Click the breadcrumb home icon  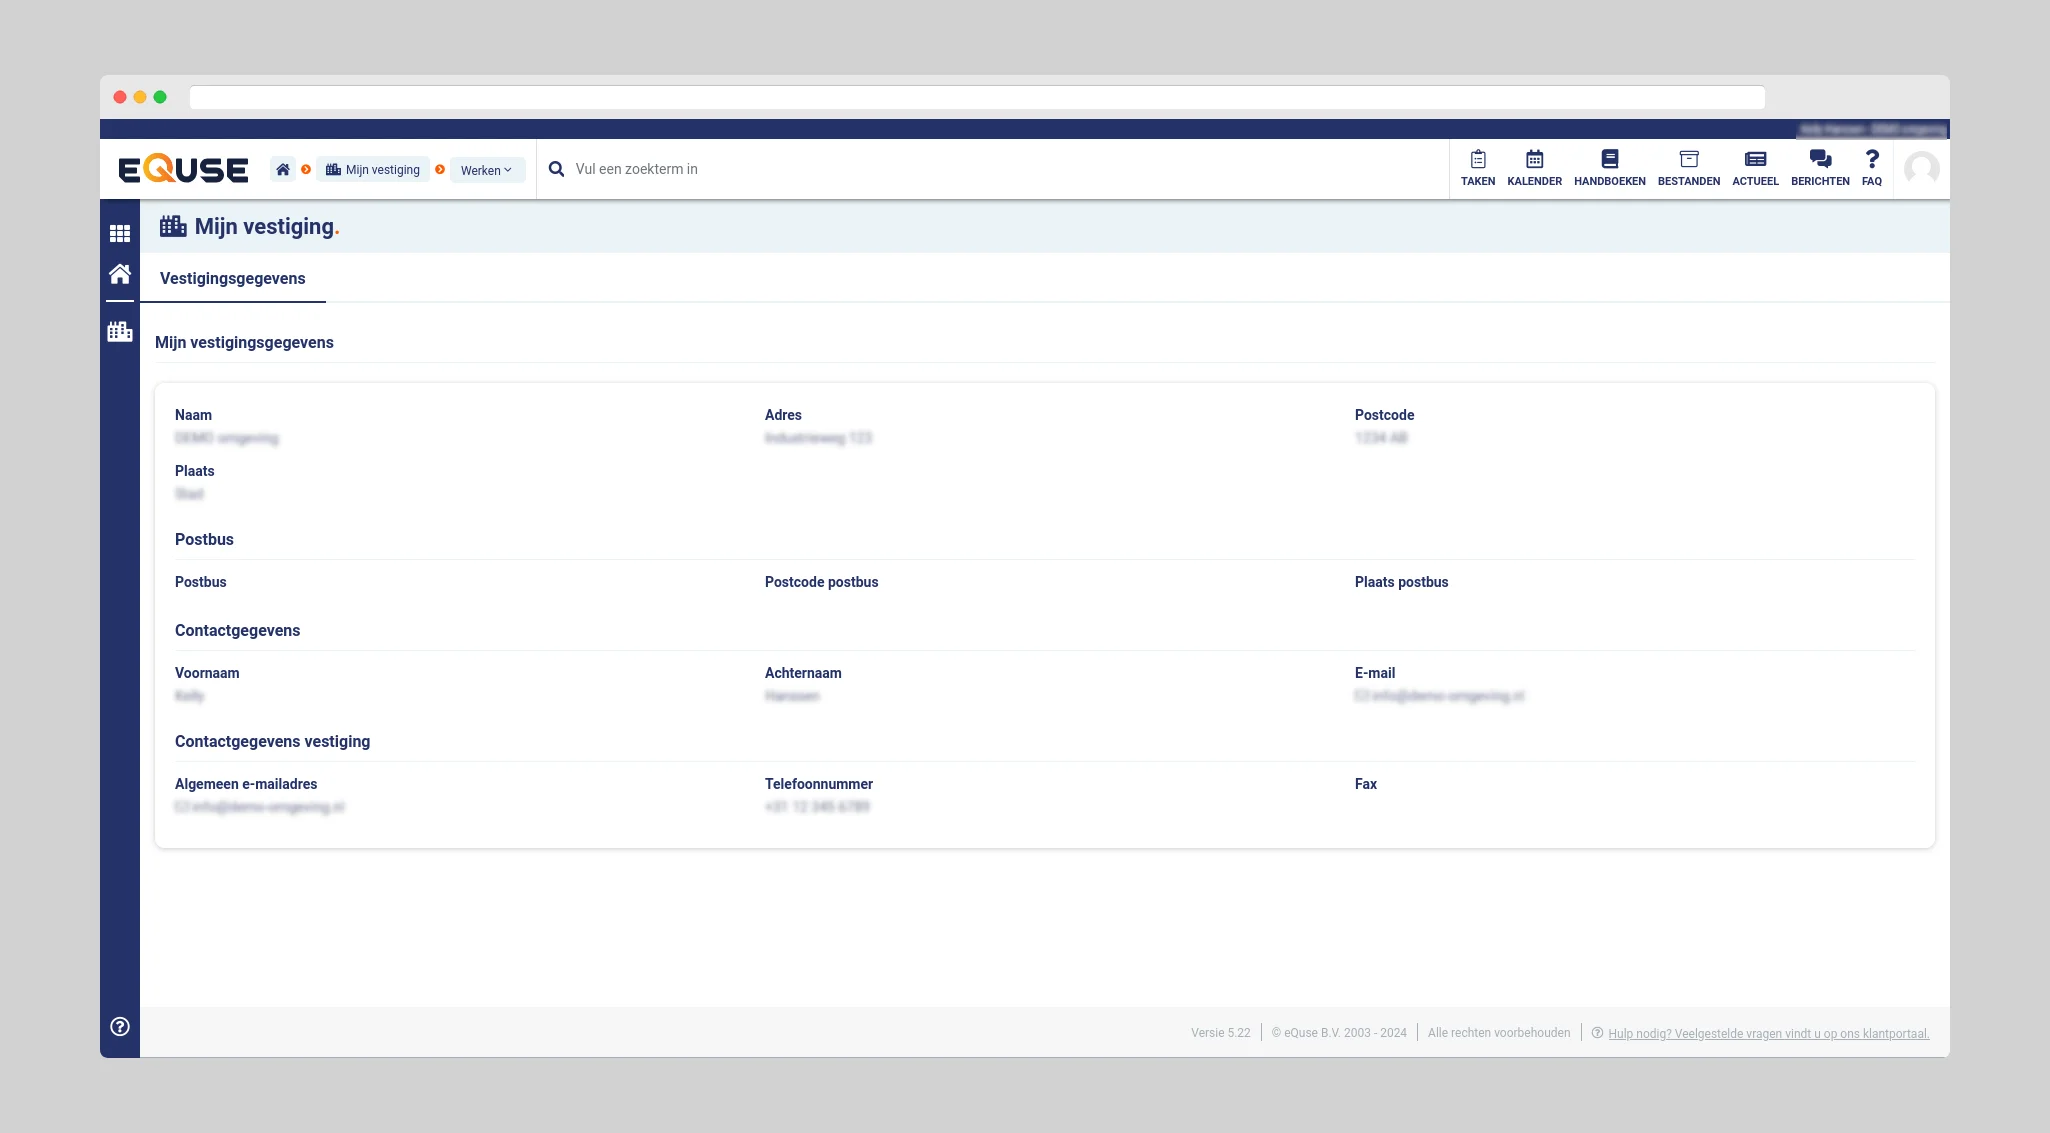[x=283, y=169]
